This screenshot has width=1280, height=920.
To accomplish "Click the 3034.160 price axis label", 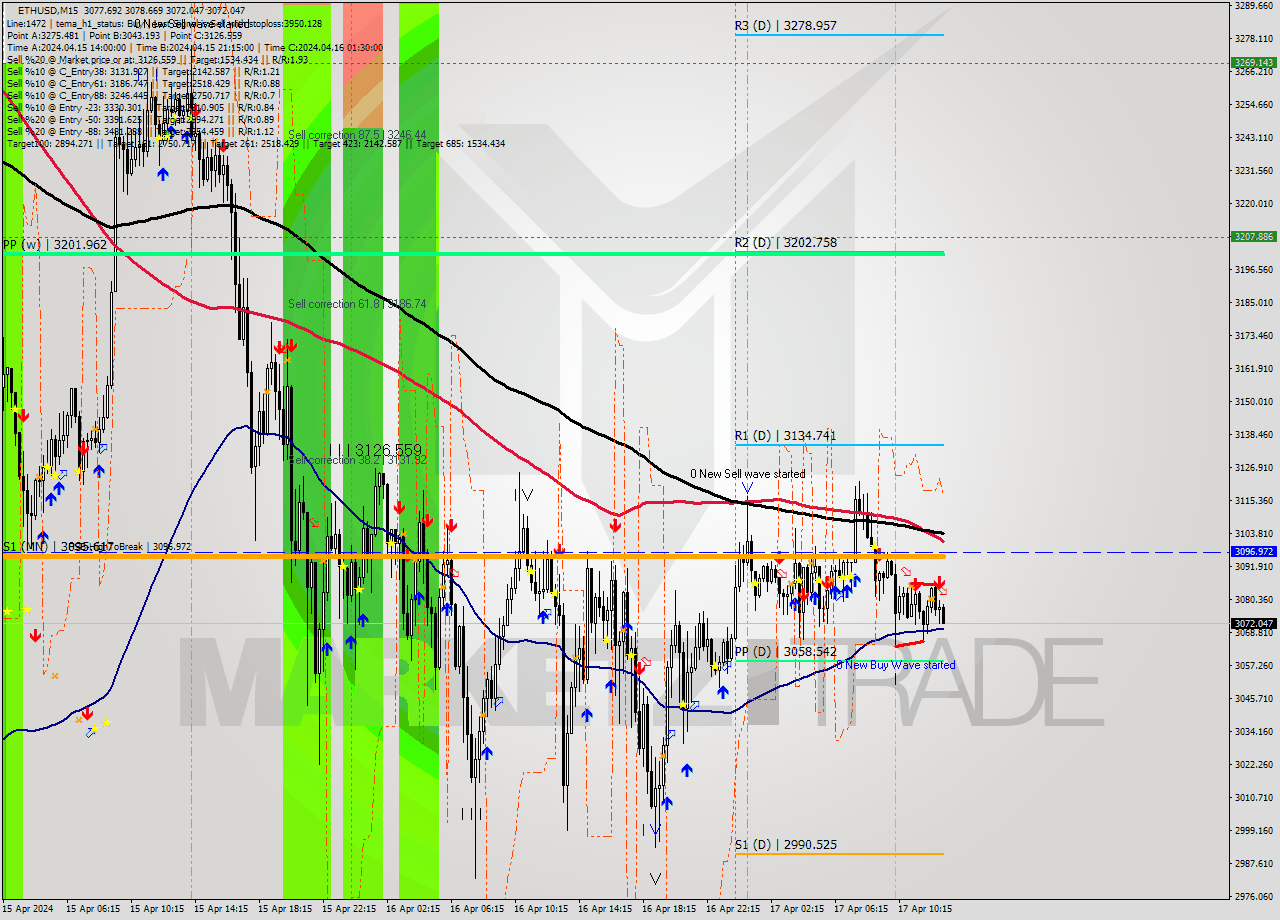I will (x=1253, y=731).
